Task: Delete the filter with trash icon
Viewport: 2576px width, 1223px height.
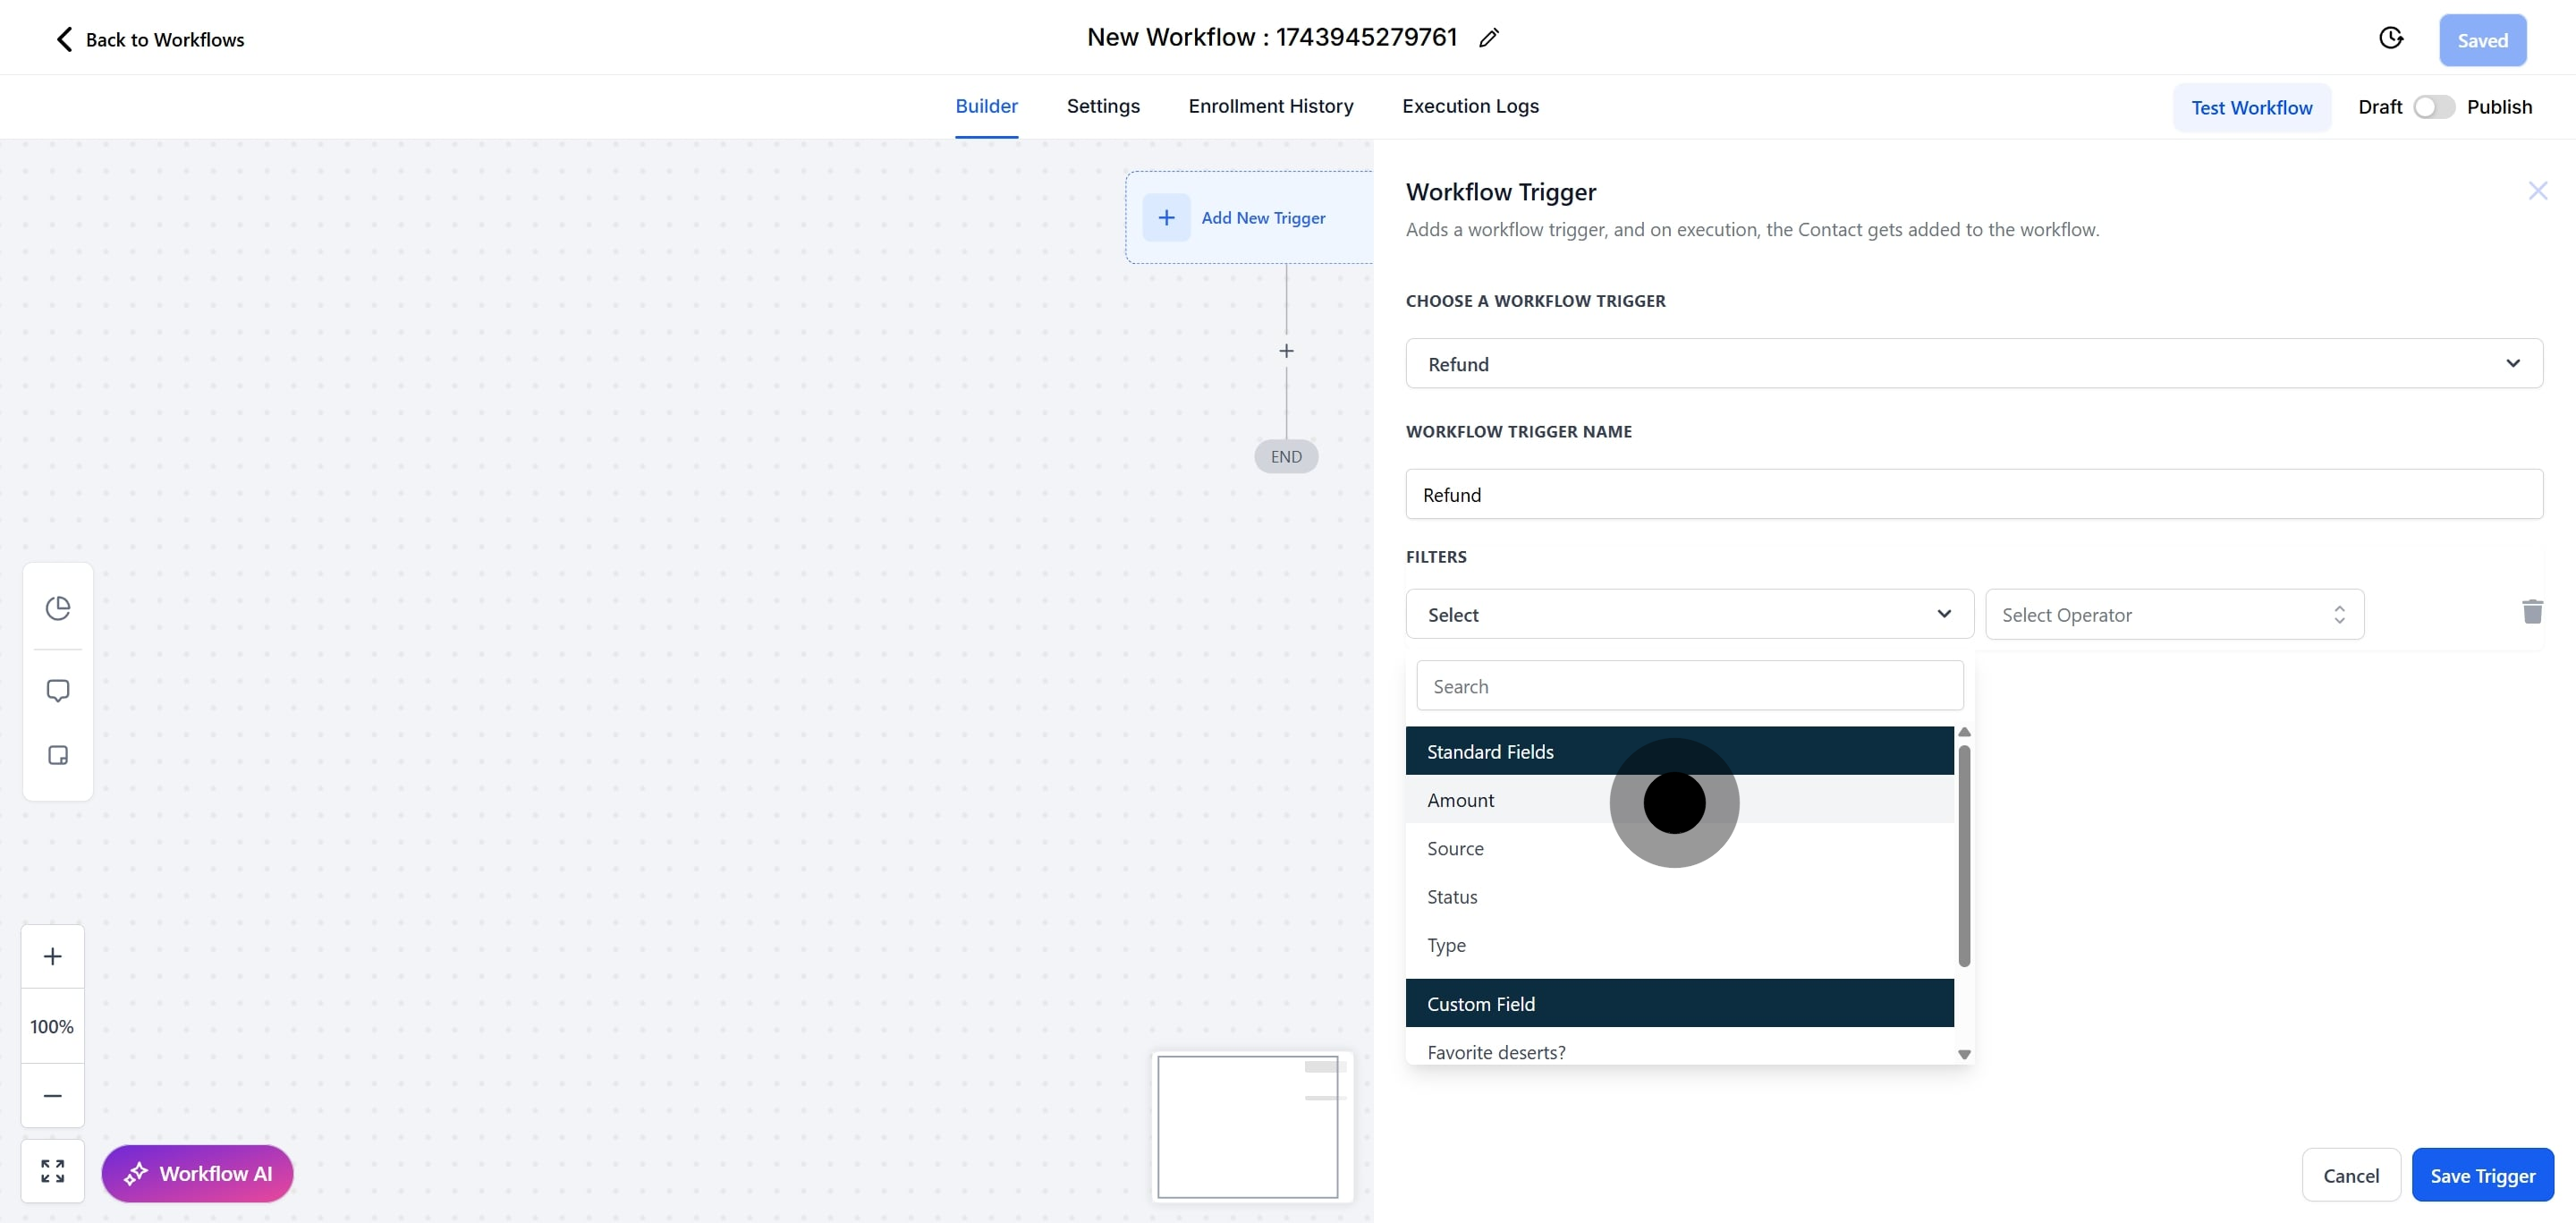Action: click(x=2532, y=612)
